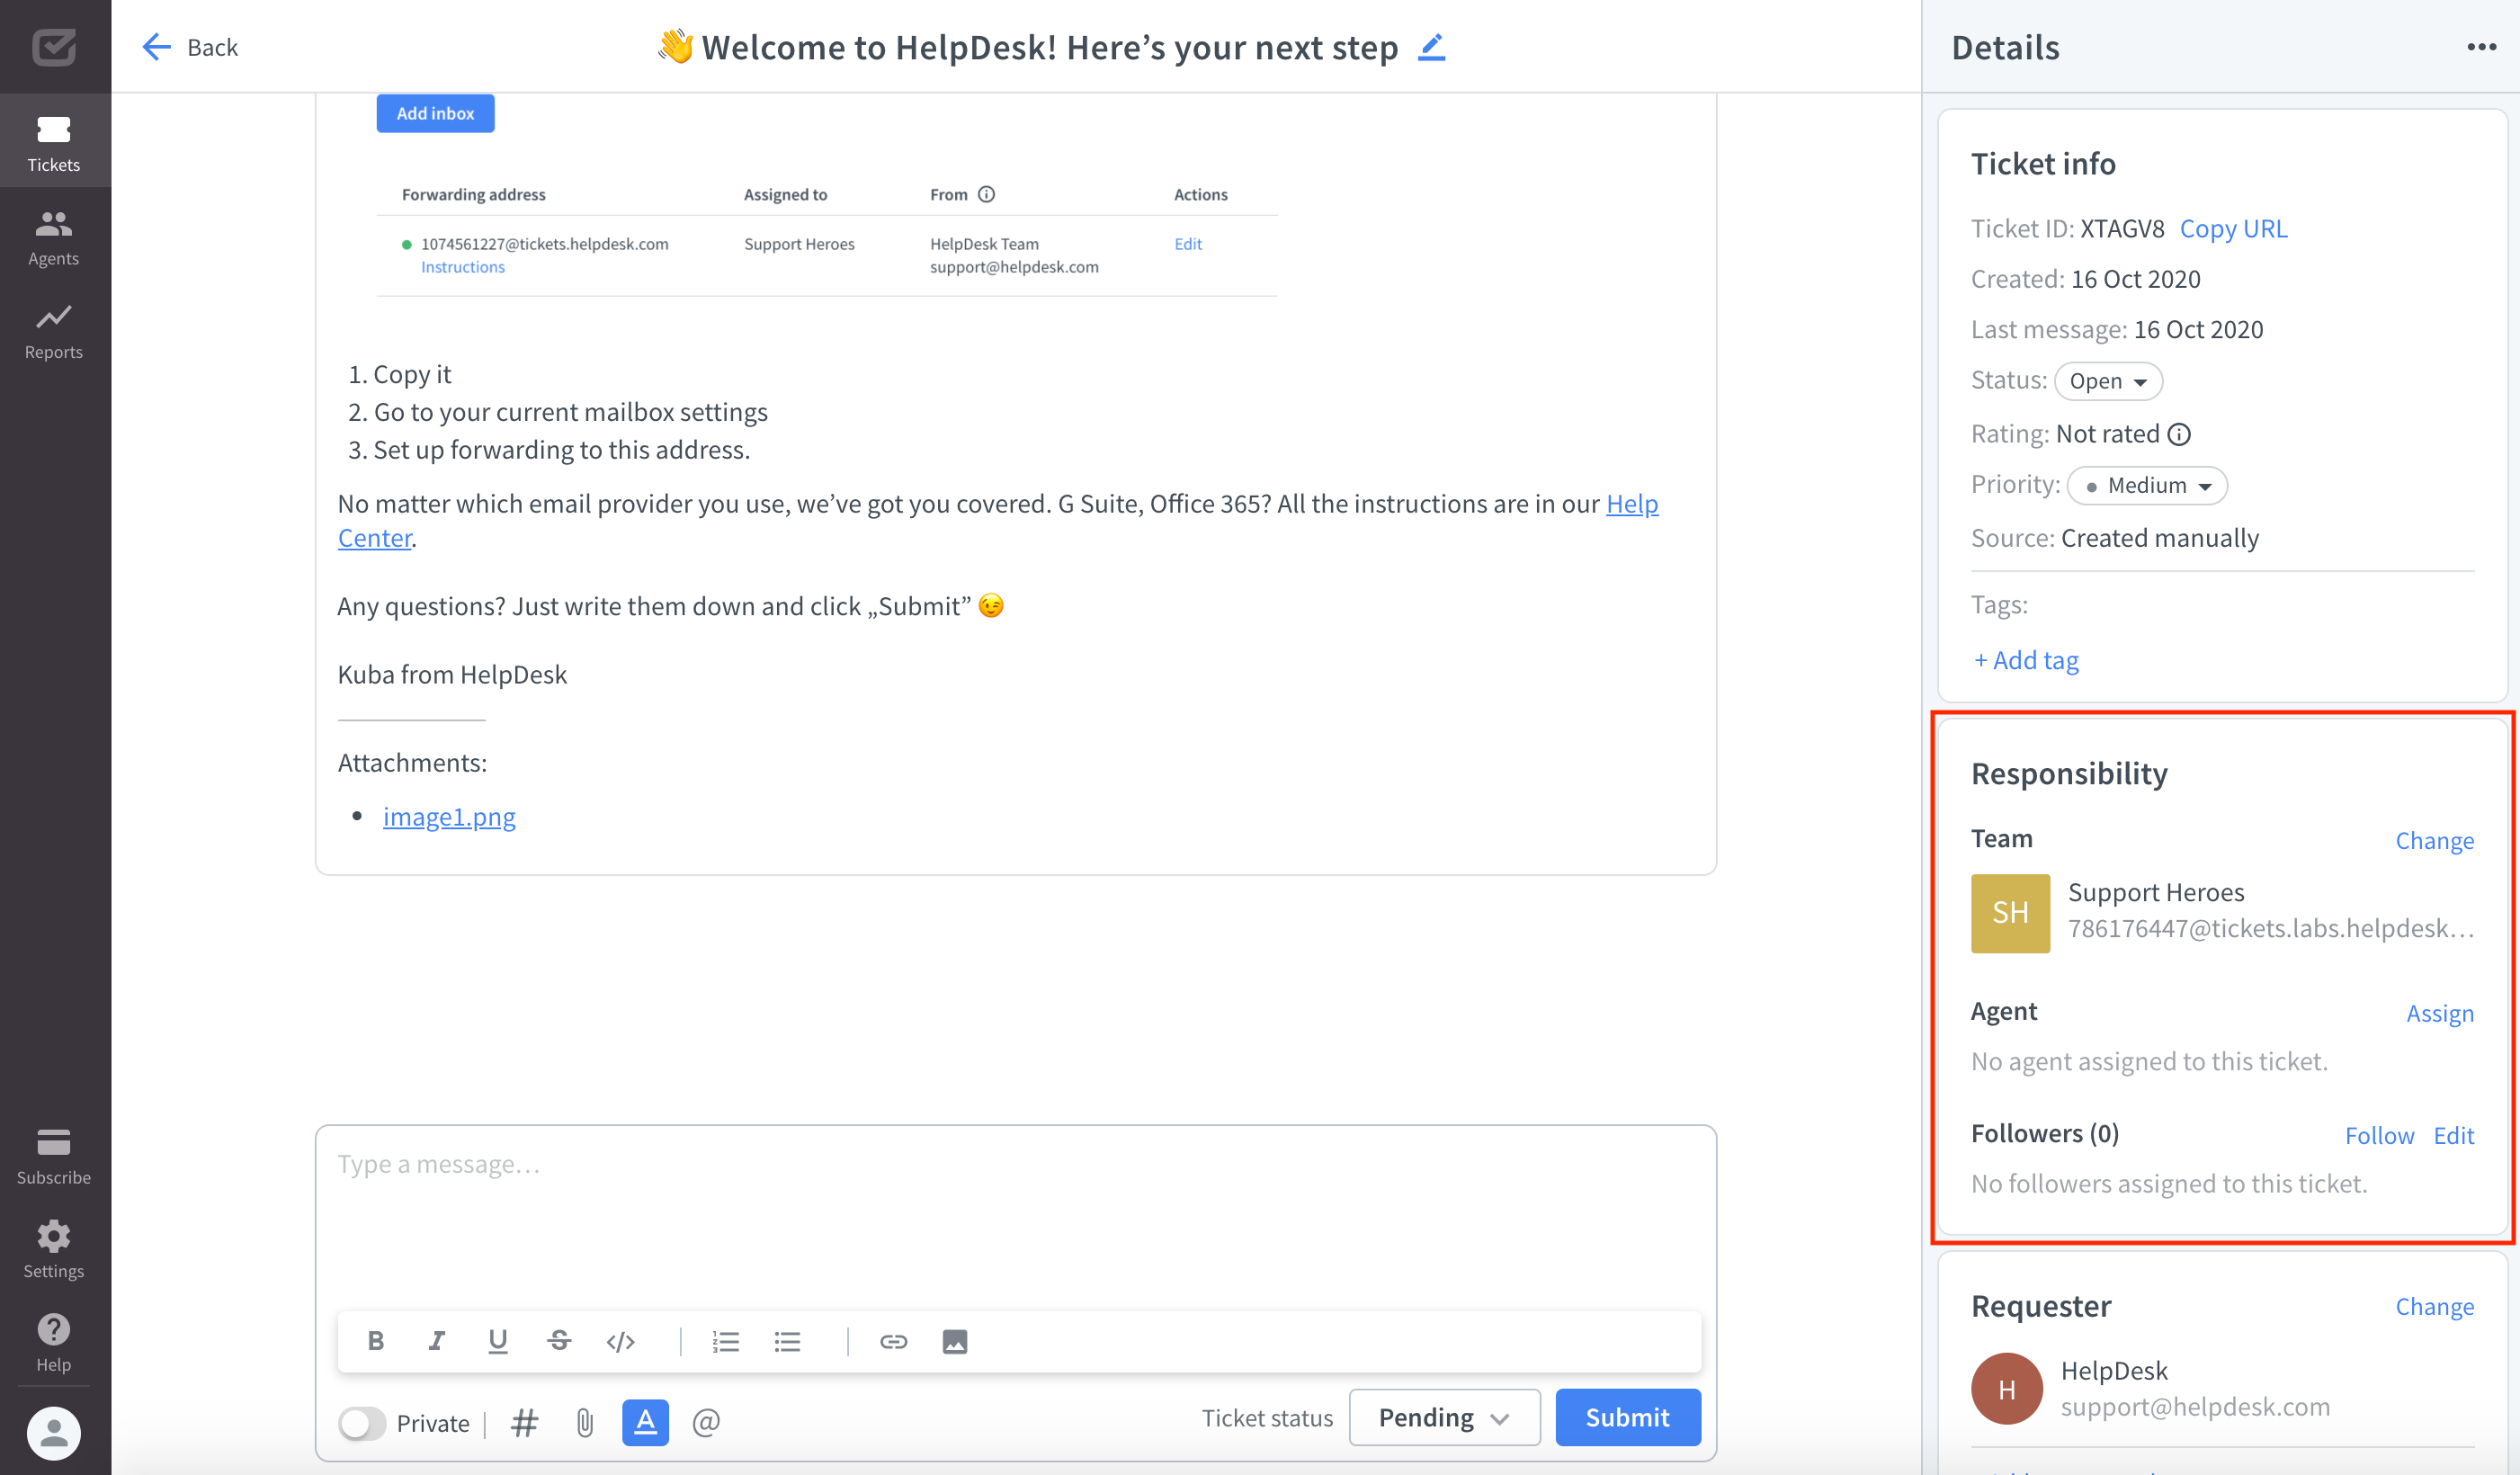2520x1475 pixels.
Task: Open the user profile avatar
Action: pos(54,1432)
